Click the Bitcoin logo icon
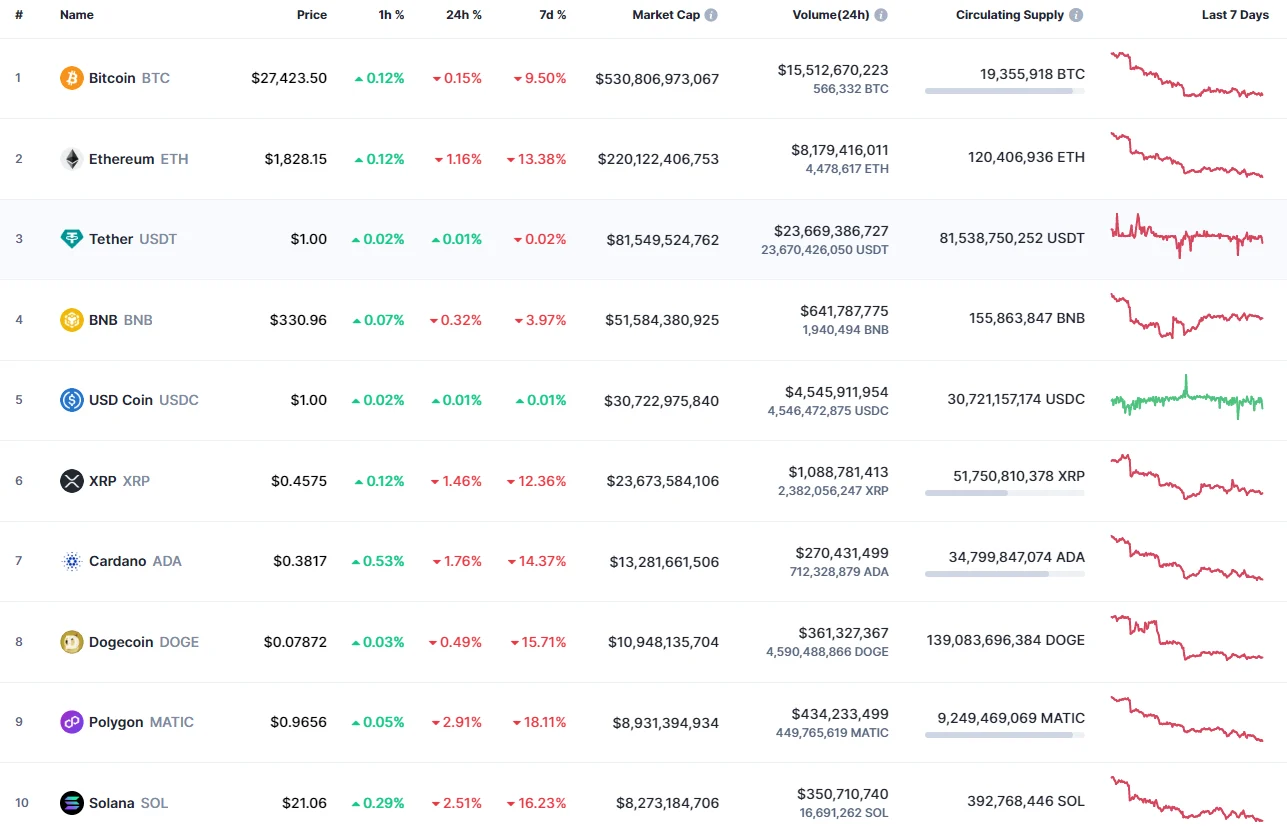The image size is (1287, 840). point(70,77)
